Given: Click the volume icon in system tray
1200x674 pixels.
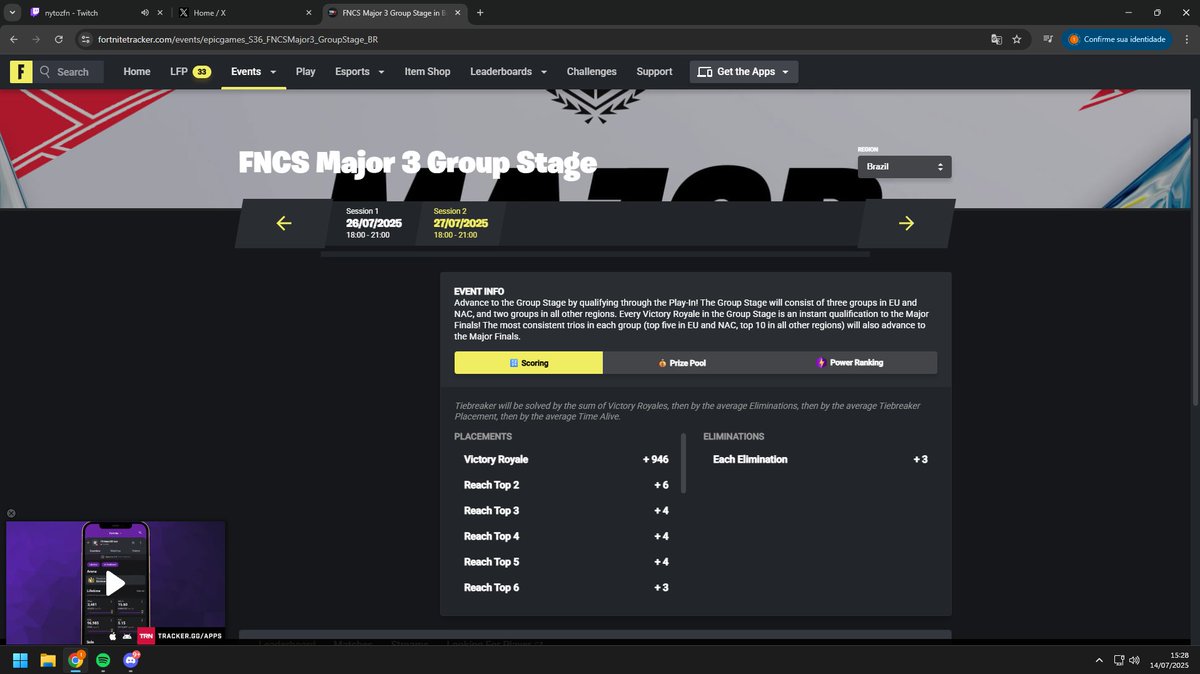Looking at the screenshot, I should coord(1134,660).
